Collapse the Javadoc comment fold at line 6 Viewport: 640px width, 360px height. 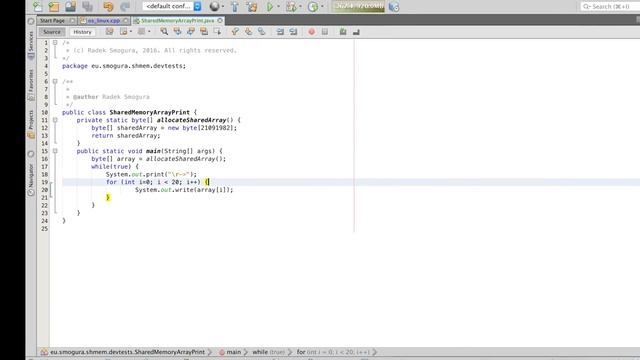coord(55,81)
